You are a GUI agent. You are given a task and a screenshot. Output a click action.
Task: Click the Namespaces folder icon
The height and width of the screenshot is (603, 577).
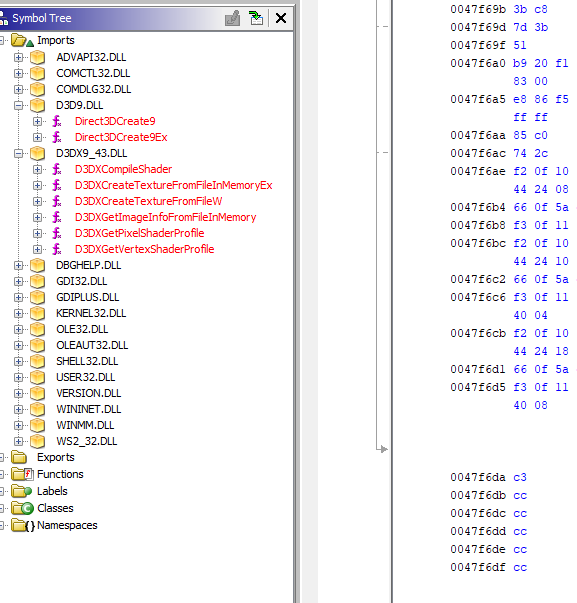pyautogui.click(x=23, y=525)
